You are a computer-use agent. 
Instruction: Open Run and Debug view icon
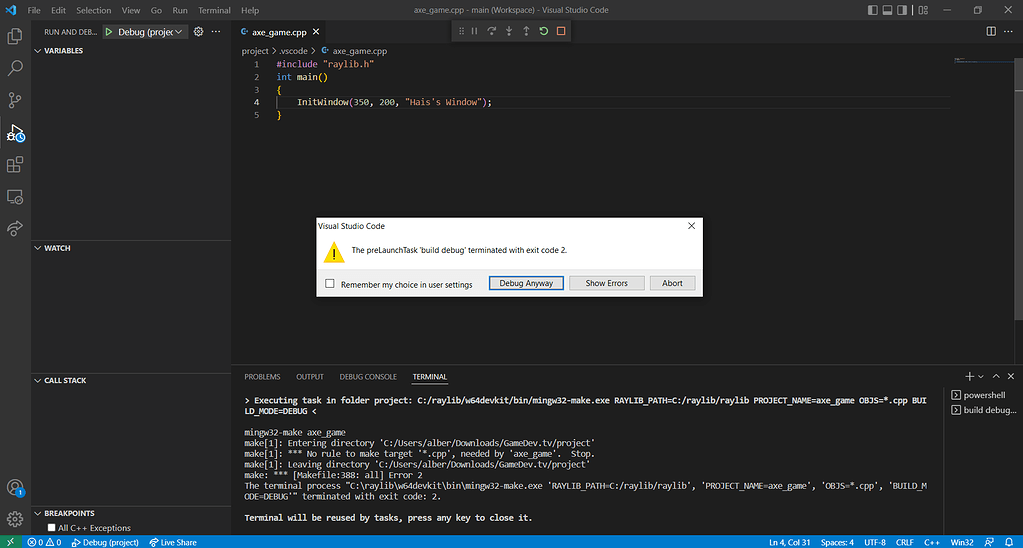pyautogui.click(x=14, y=132)
